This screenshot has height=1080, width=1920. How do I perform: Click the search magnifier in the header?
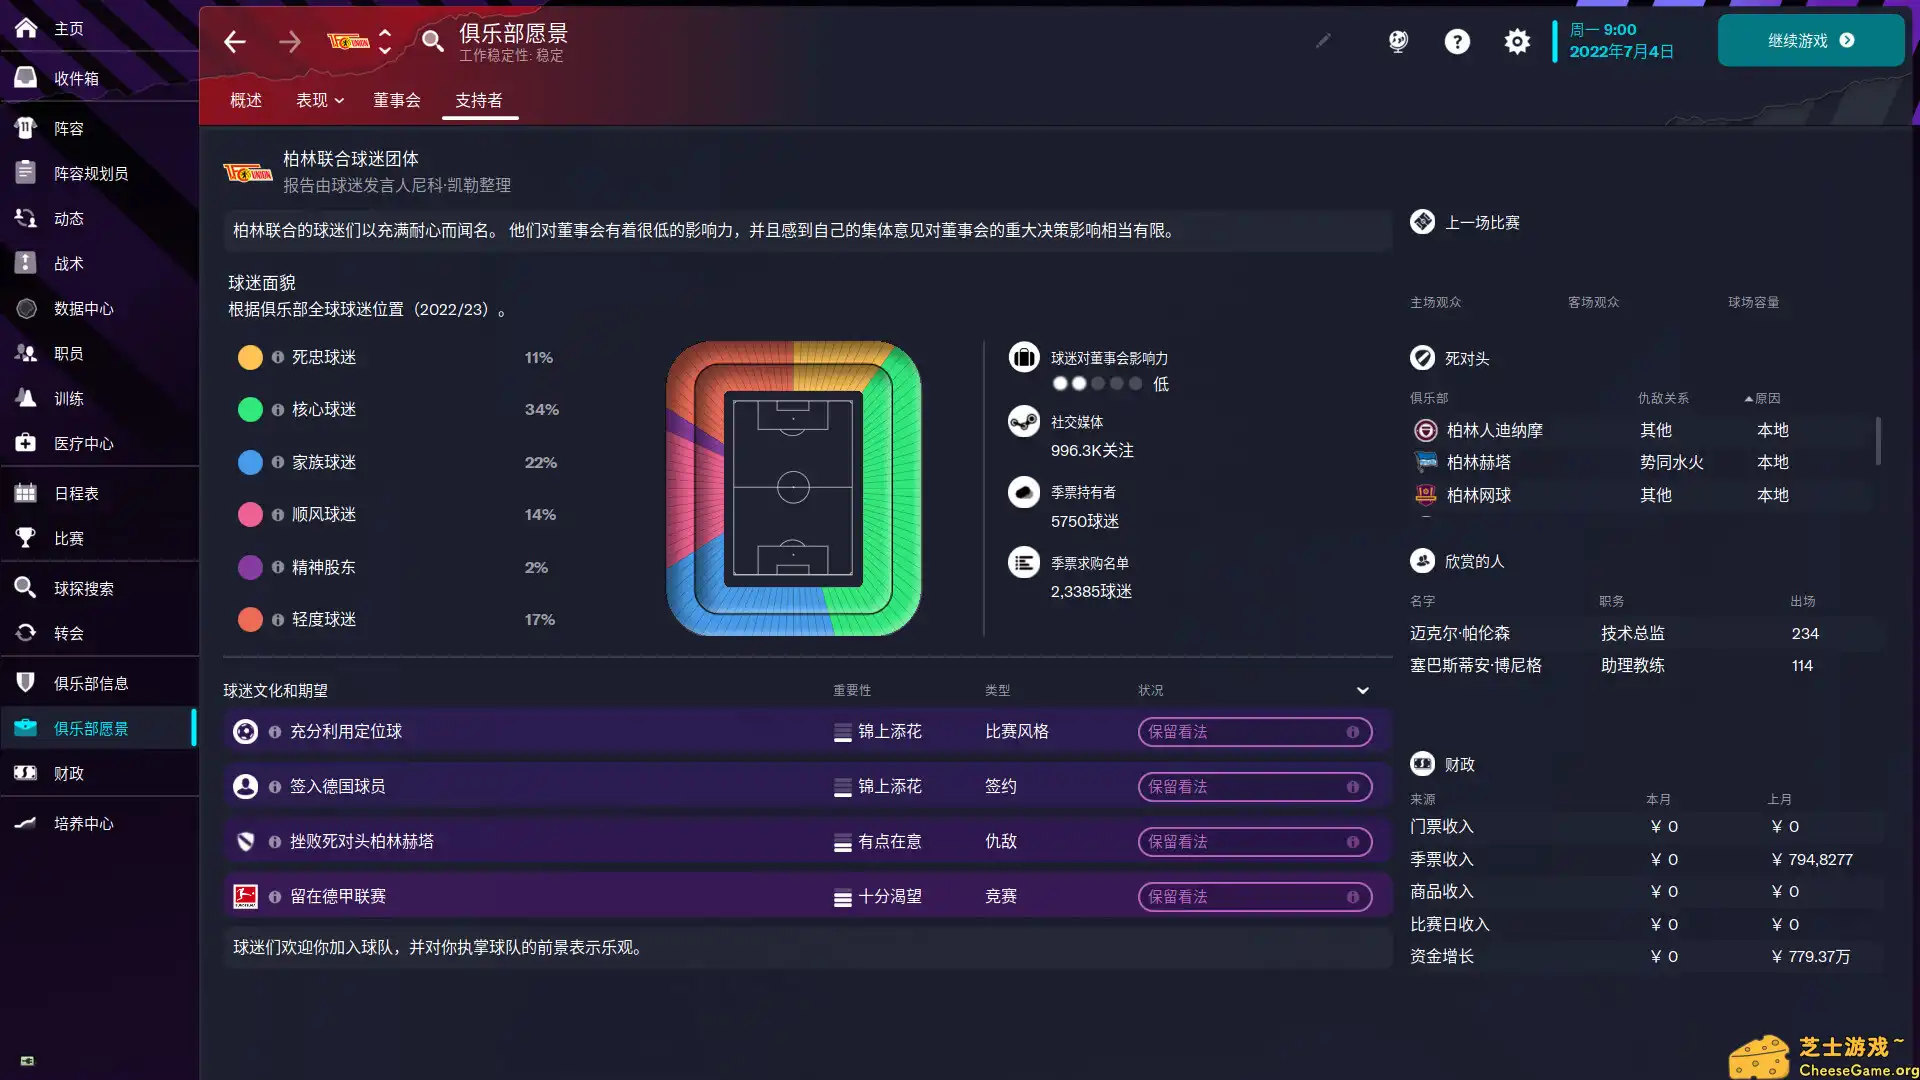(x=433, y=42)
